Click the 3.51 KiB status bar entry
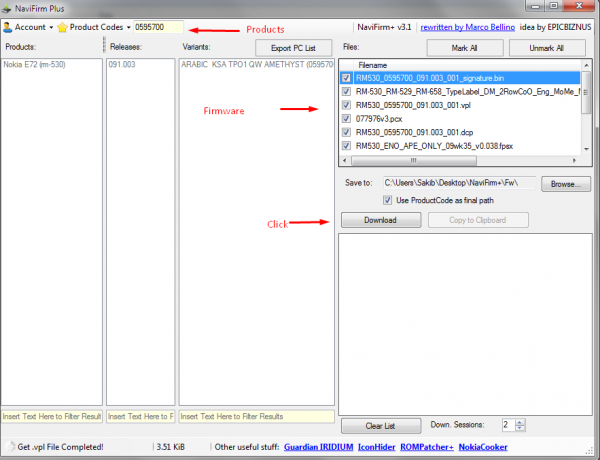Viewport: 600px width, 460px height. click(x=171, y=447)
